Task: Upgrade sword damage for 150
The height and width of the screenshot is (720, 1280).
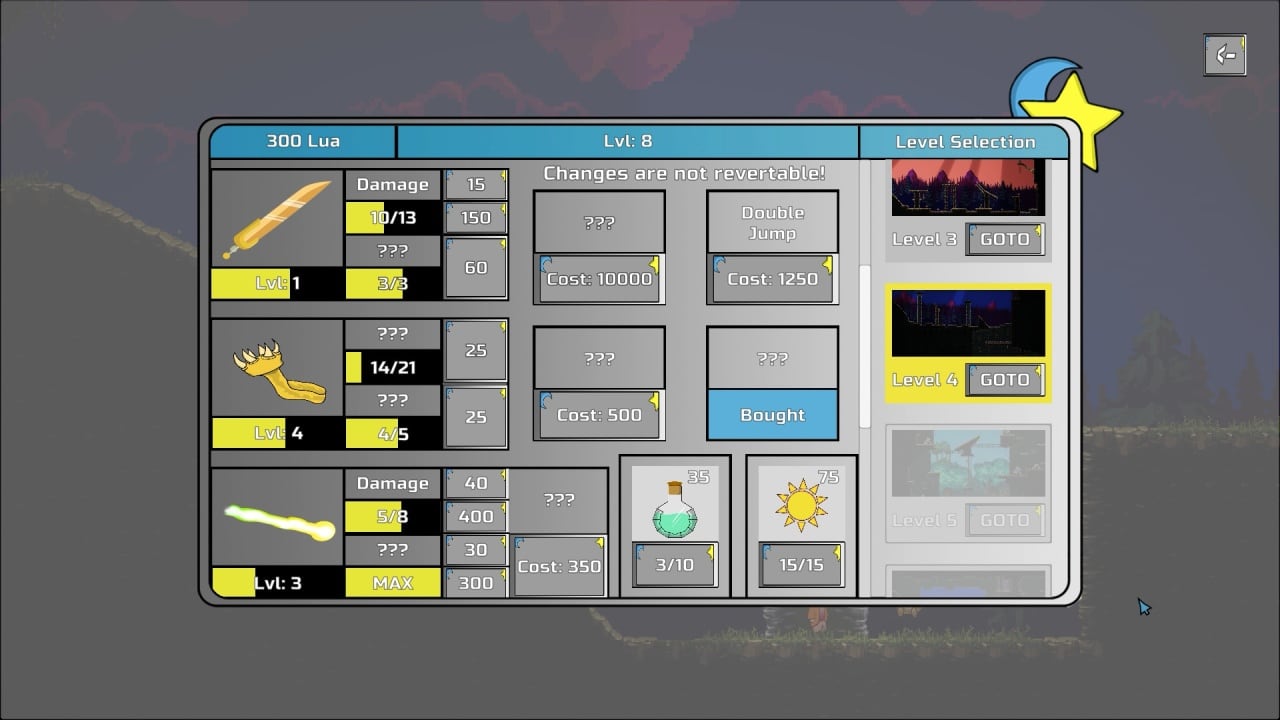Action: coord(476,217)
